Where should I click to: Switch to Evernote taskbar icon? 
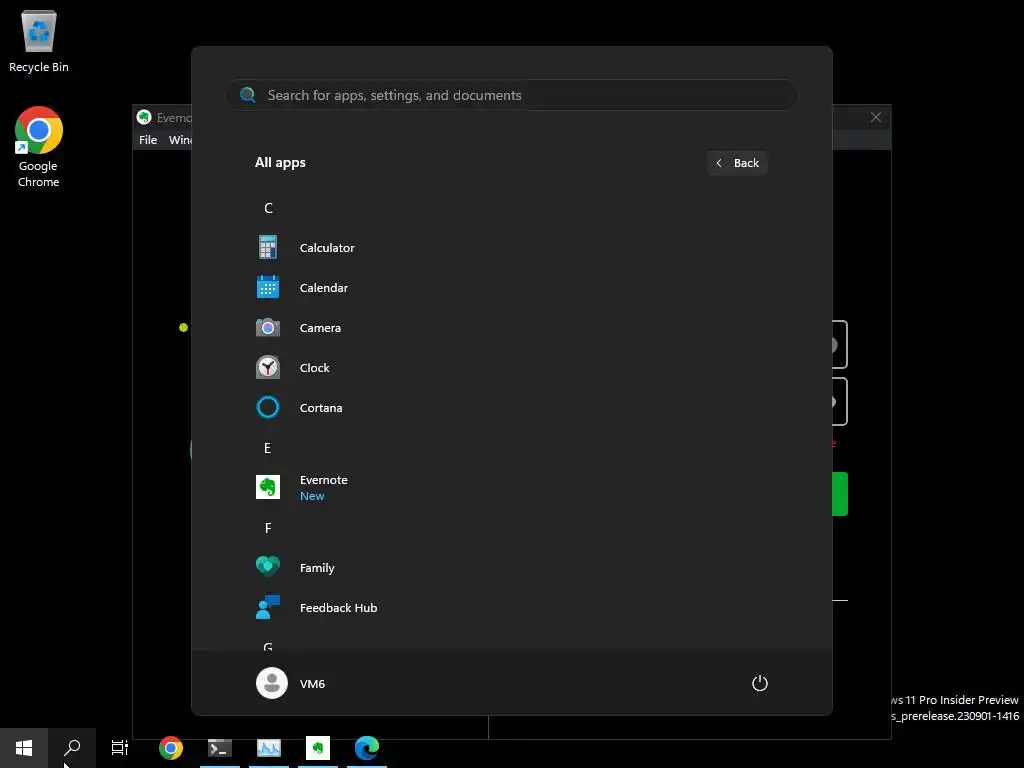tap(318, 748)
